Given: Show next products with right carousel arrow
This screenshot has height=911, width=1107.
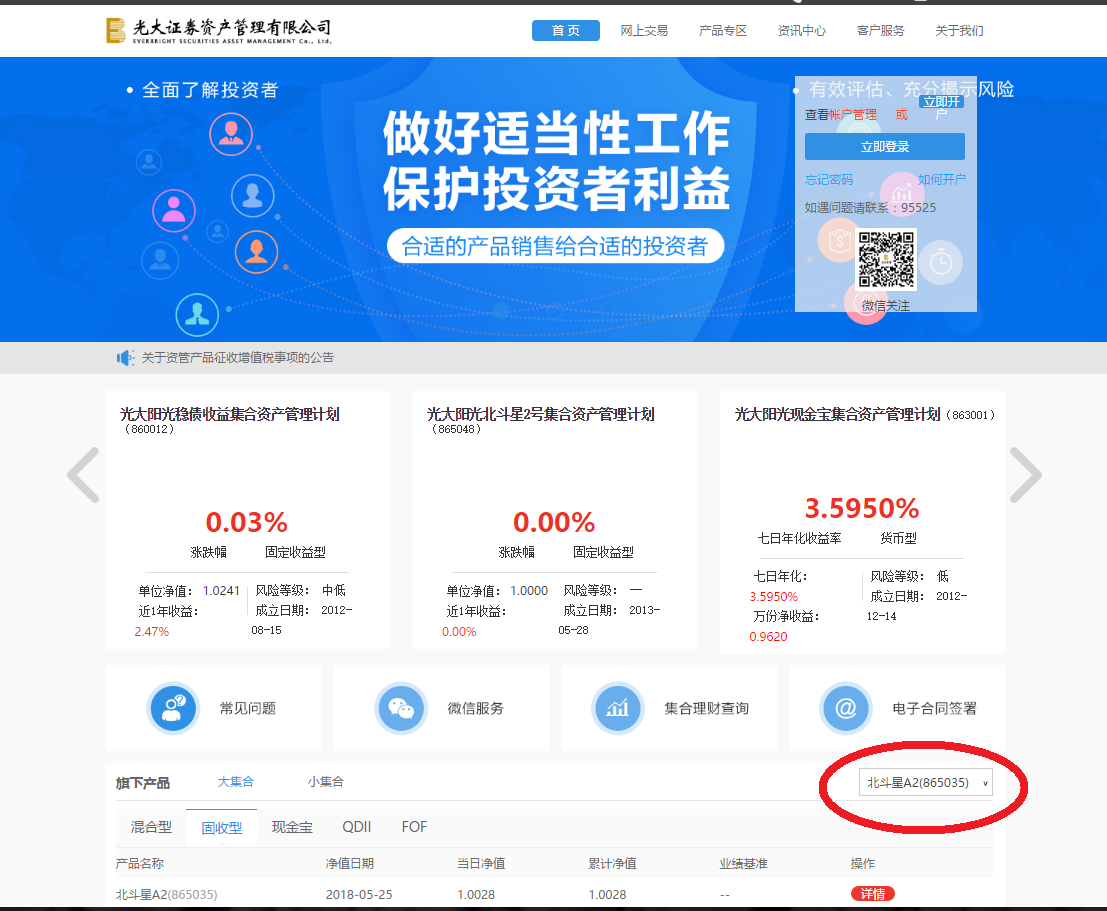Looking at the screenshot, I should (1026, 475).
